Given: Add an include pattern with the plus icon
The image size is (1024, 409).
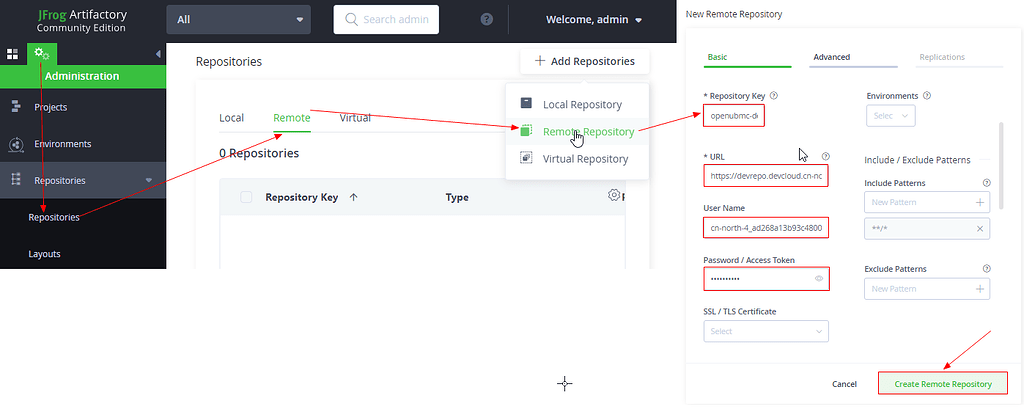Looking at the screenshot, I should click(980, 202).
